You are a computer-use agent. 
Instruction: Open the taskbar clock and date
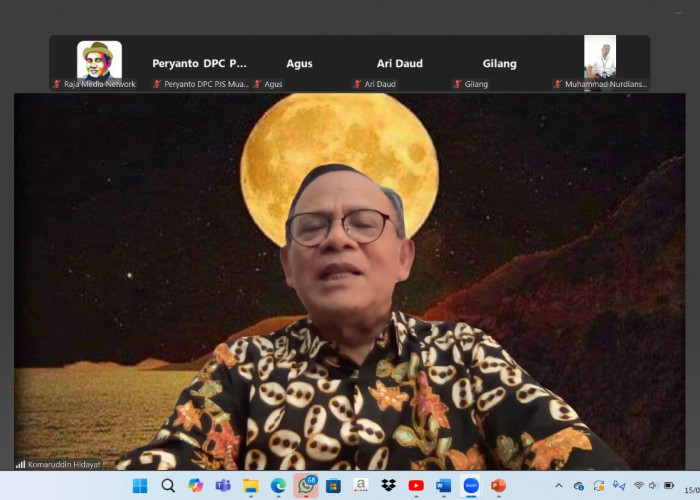(x=692, y=490)
